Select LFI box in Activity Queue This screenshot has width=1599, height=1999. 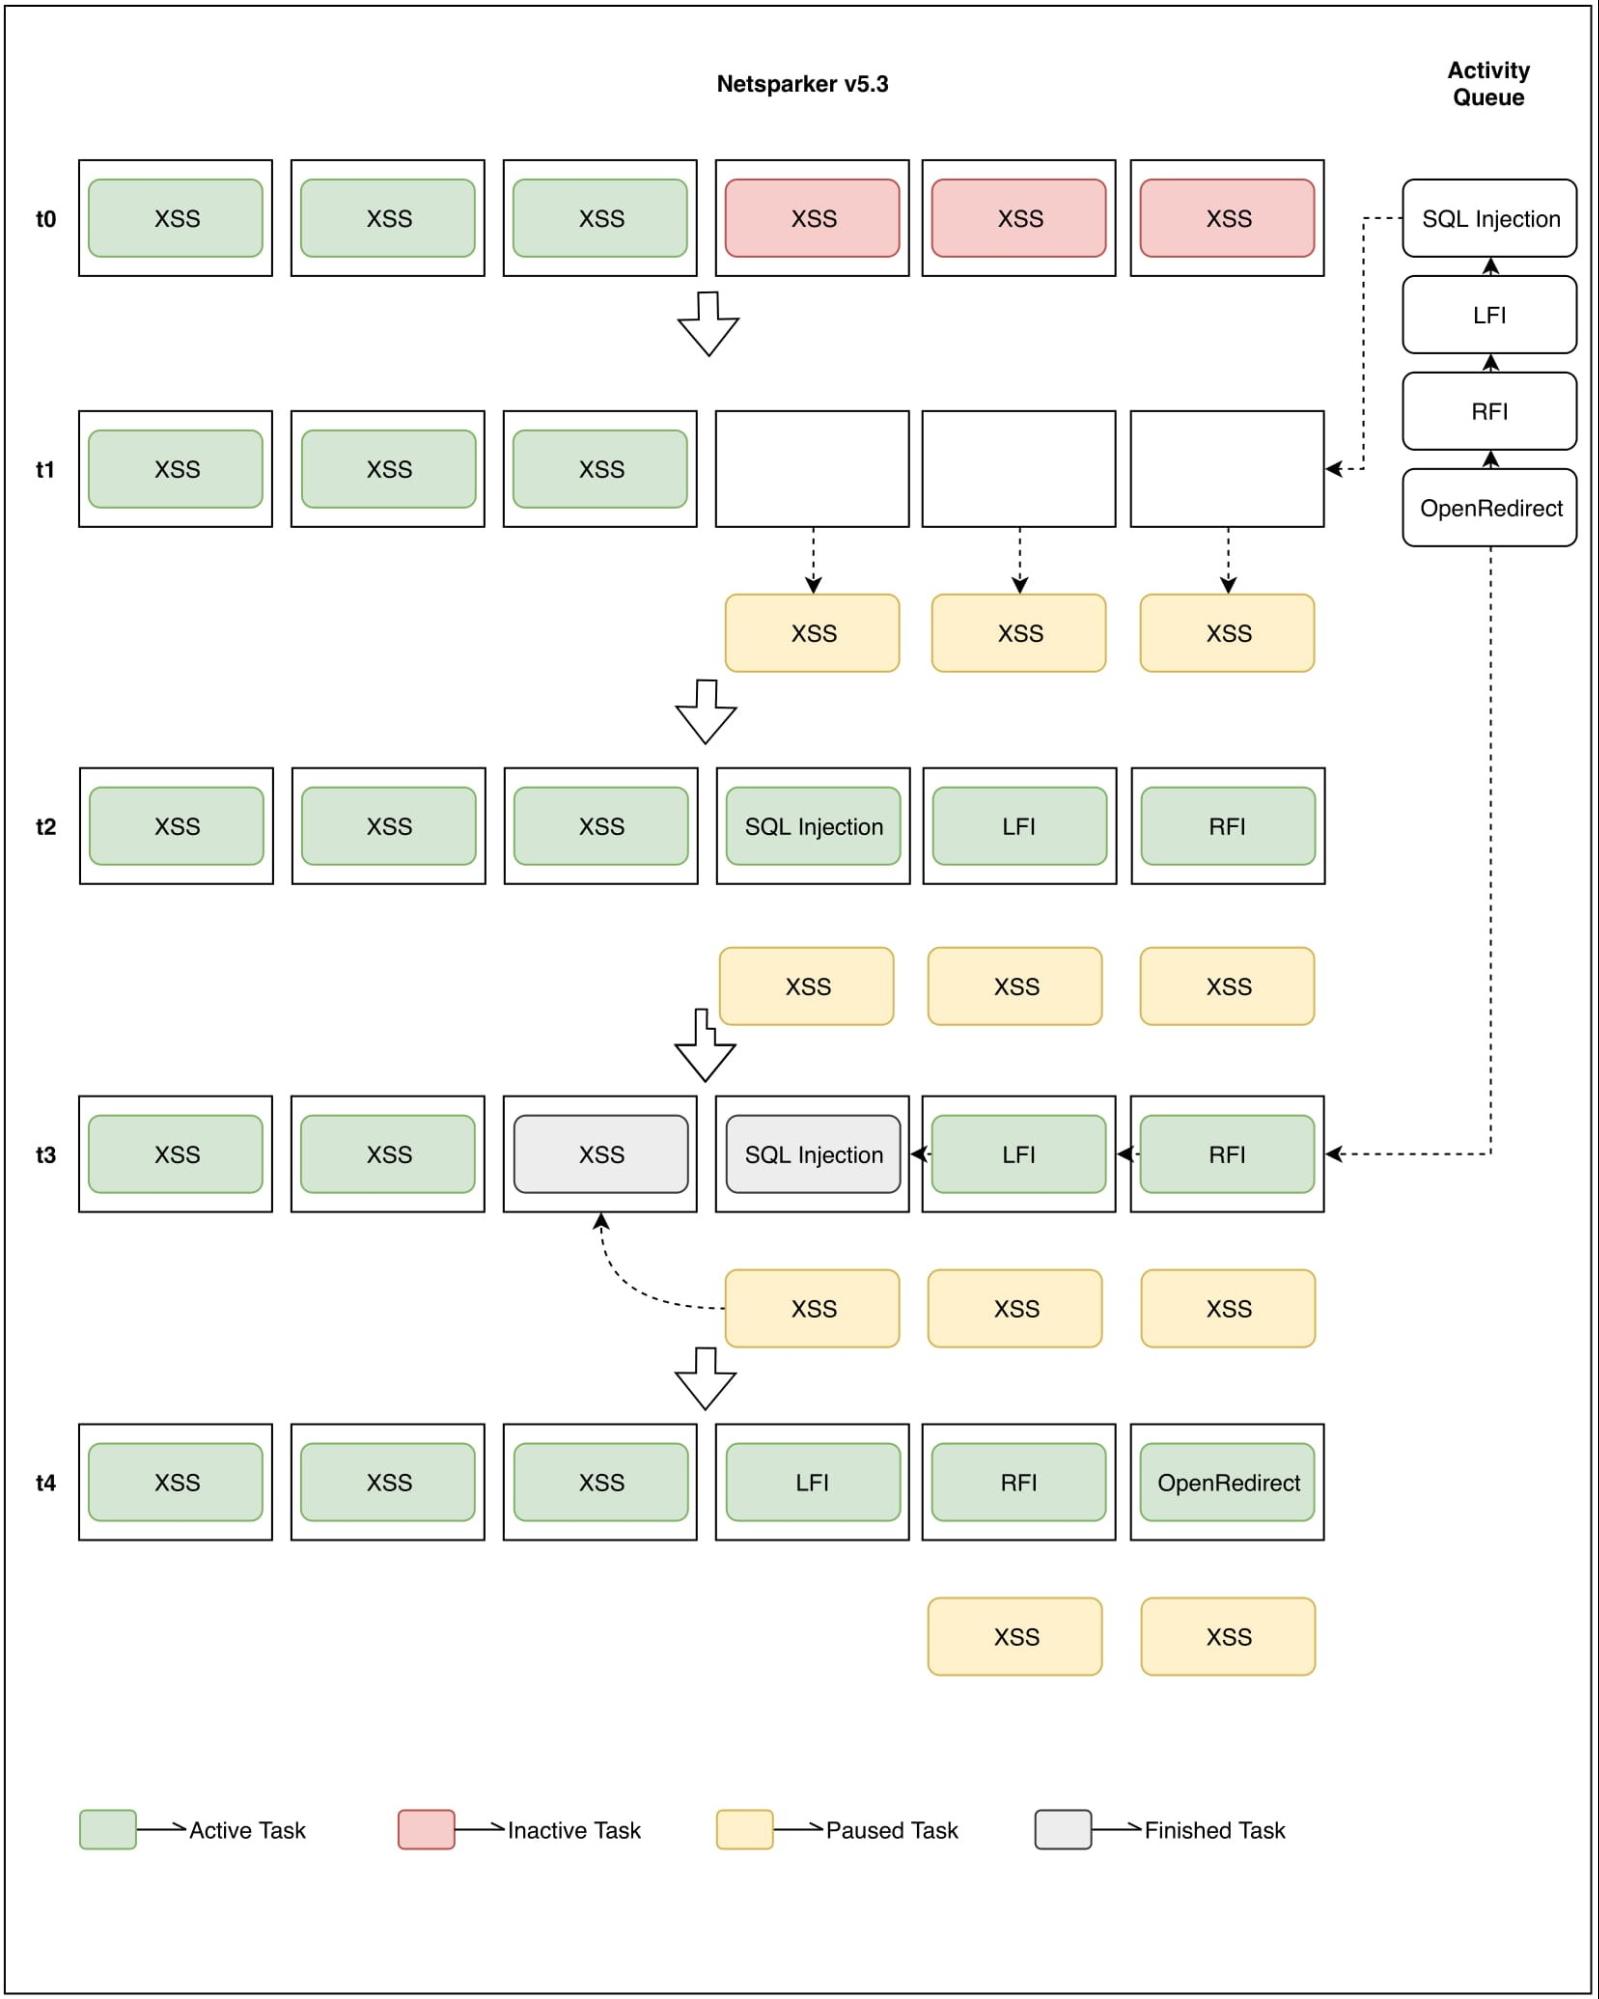[1489, 315]
